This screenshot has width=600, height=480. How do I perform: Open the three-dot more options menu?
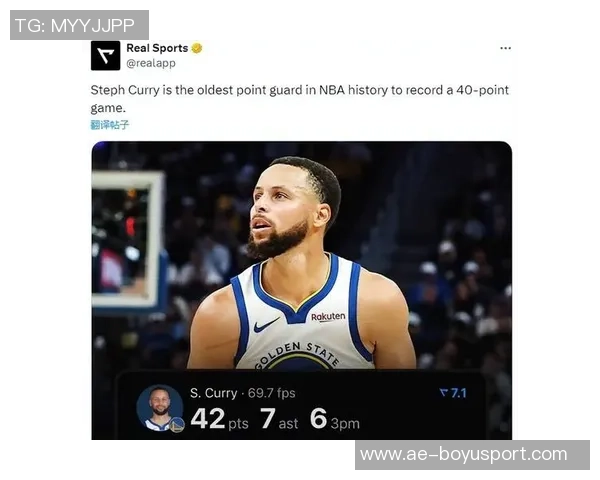click(x=505, y=48)
